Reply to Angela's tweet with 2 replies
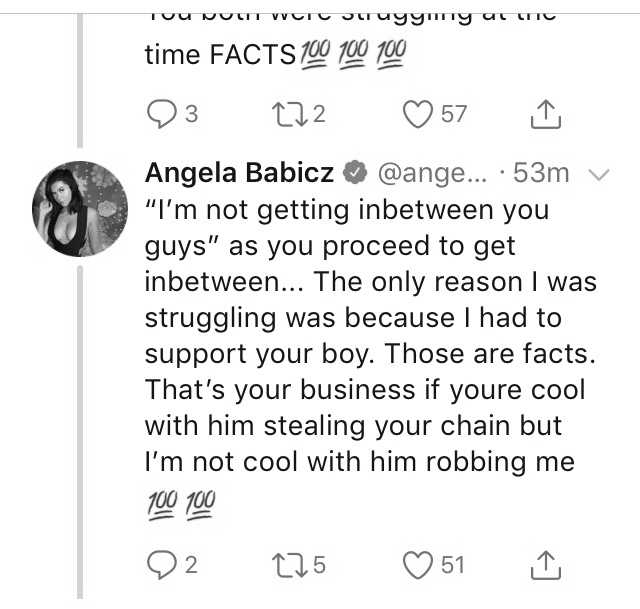The width and height of the screenshot is (640, 609). (172, 565)
